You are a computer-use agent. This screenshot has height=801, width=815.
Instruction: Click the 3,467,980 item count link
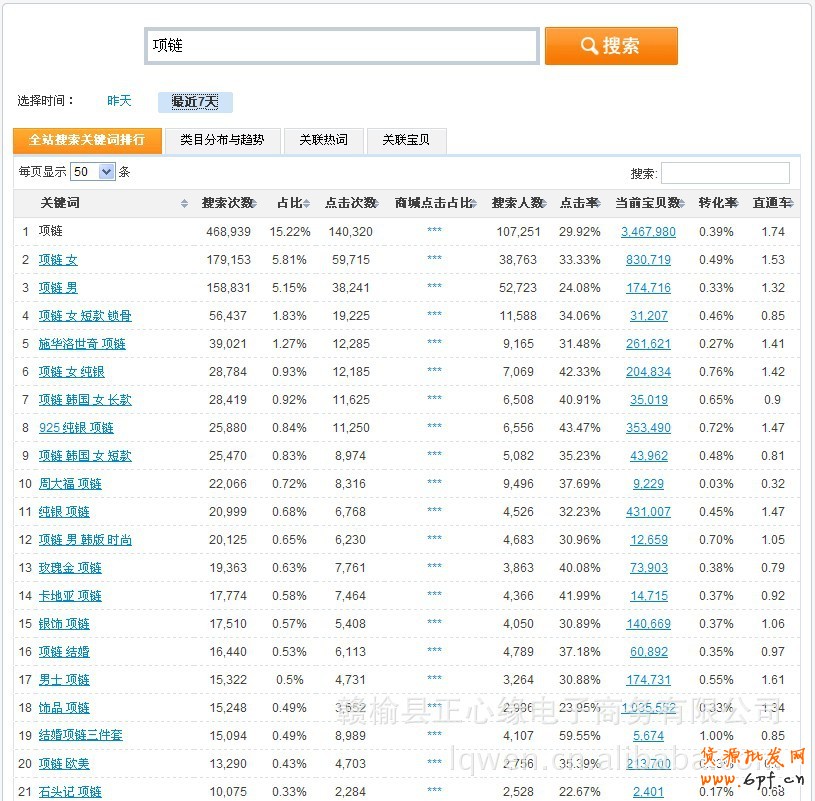pos(648,232)
